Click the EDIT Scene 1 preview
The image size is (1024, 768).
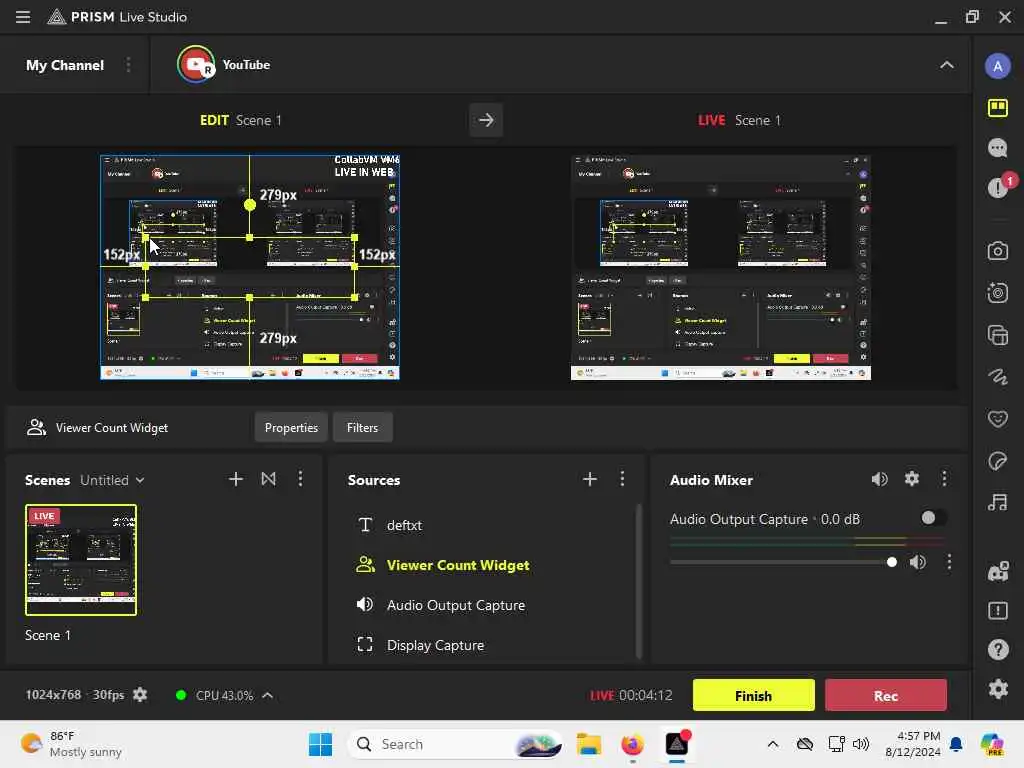(x=250, y=267)
